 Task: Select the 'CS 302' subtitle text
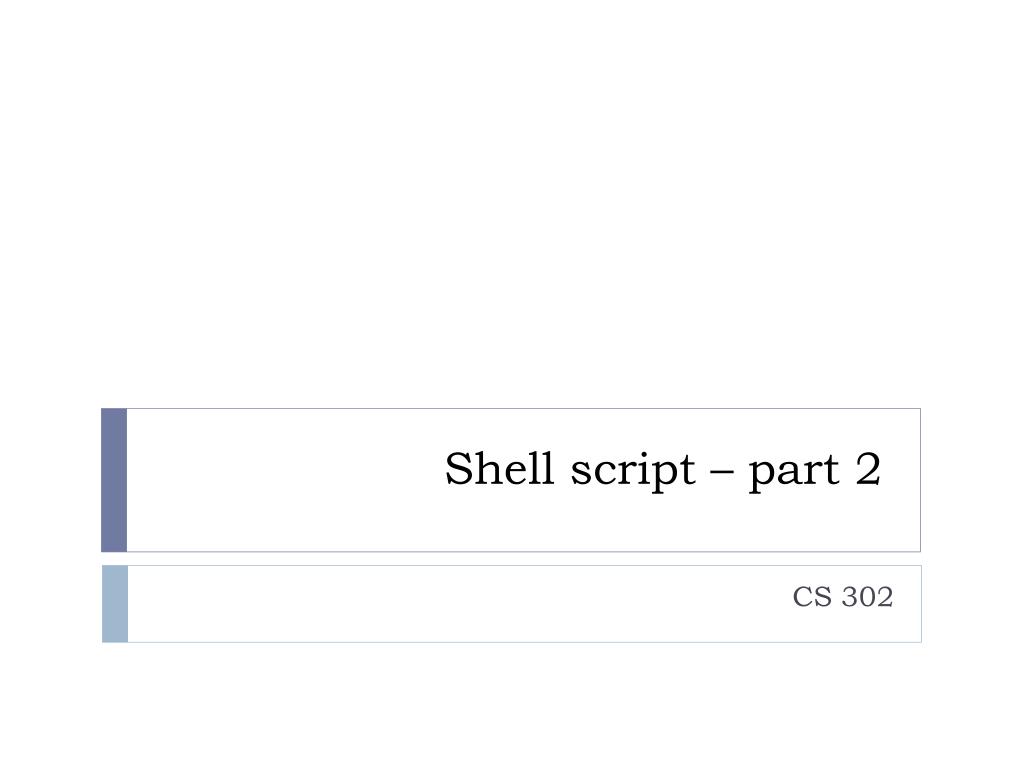tap(842, 597)
